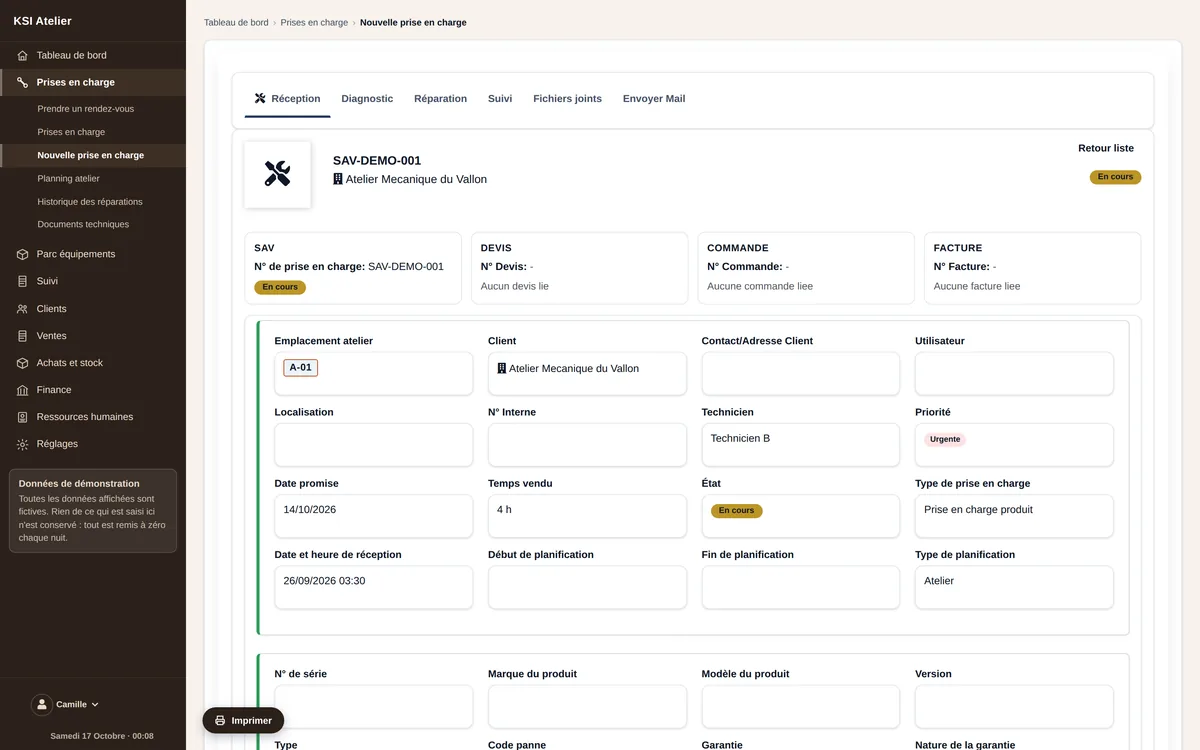Click the text Aucun devis lie
Viewport: 1200px width, 750px height.
click(515, 286)
